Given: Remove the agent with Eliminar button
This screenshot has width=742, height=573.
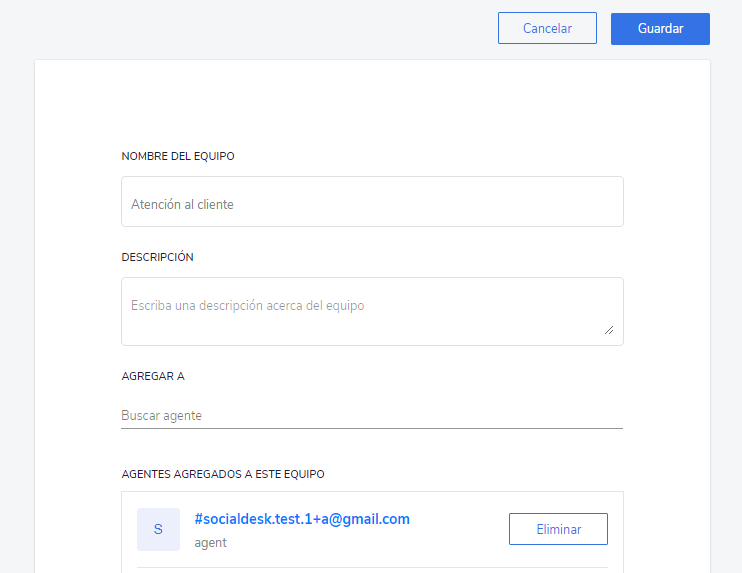Looking at the screenshot, I should 558,529.
